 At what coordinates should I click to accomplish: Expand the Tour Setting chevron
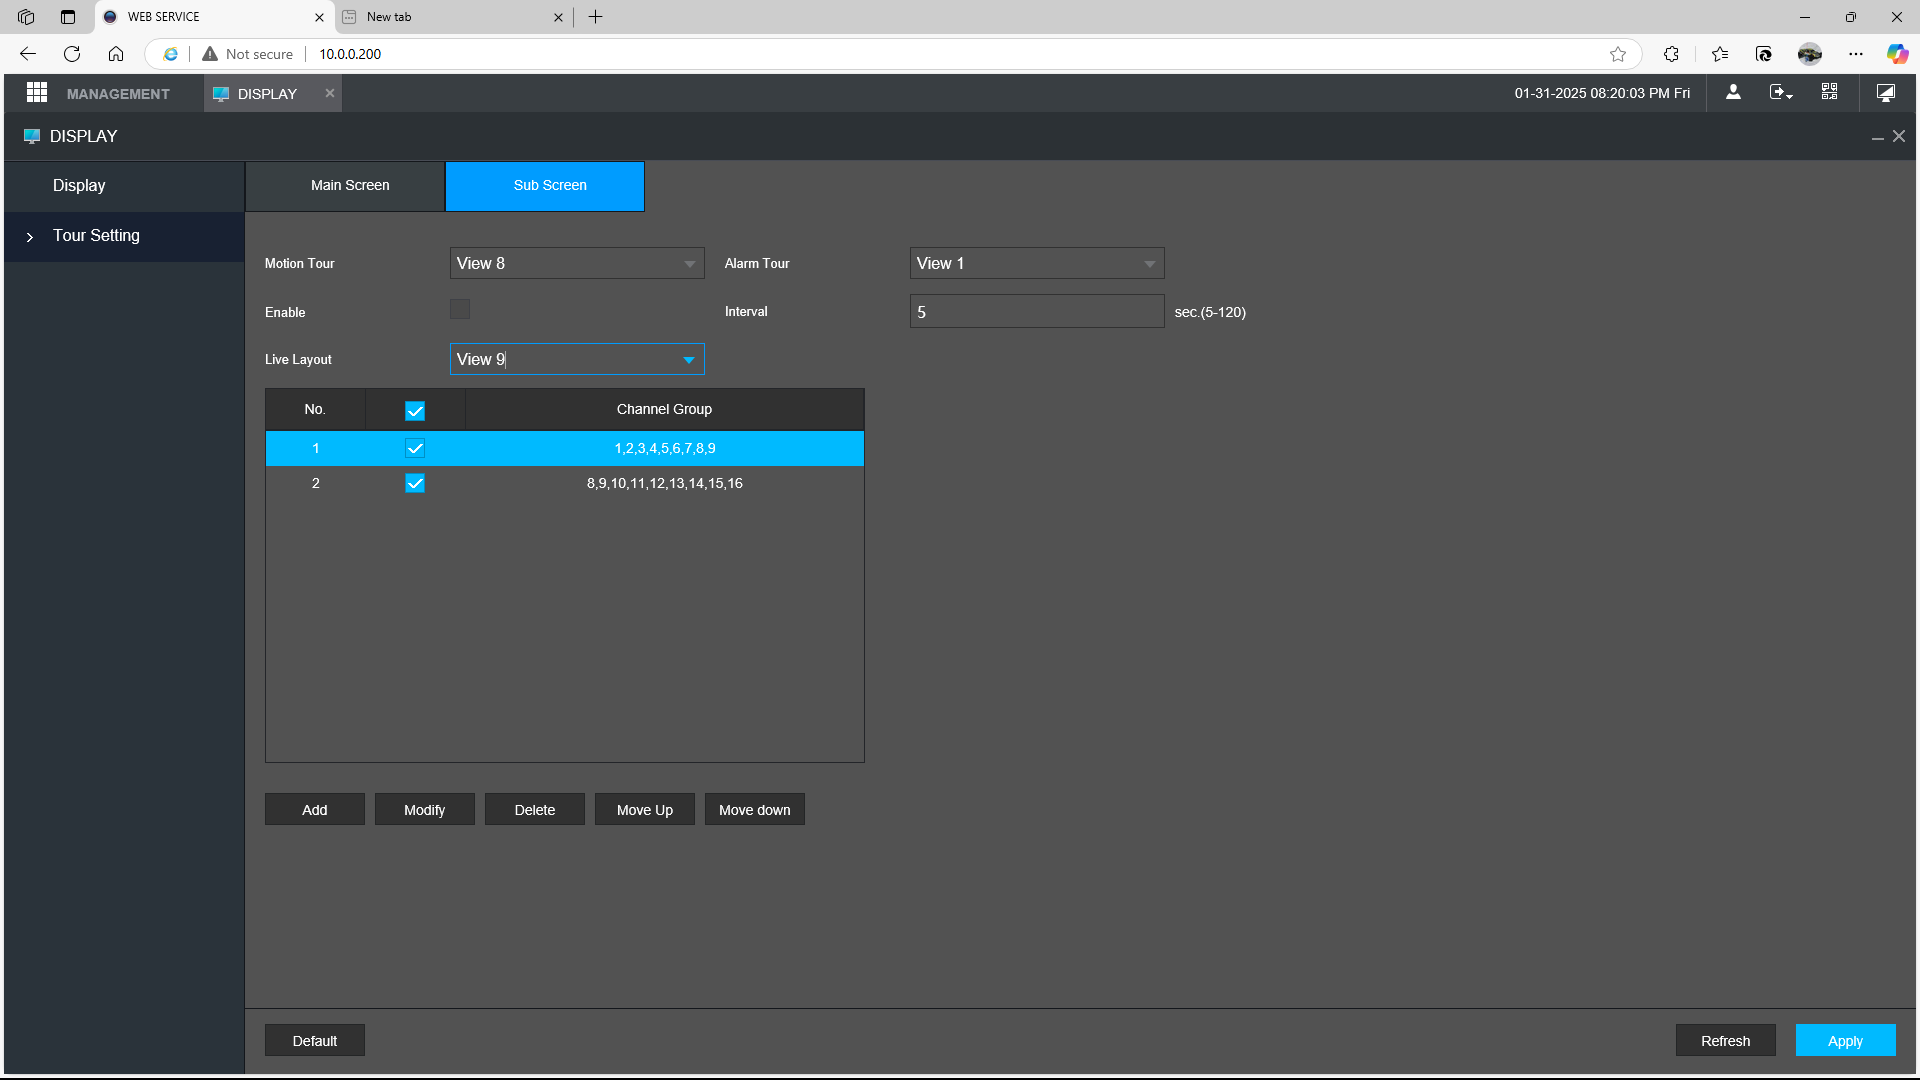pyautogui.click(x=30, y=237)
